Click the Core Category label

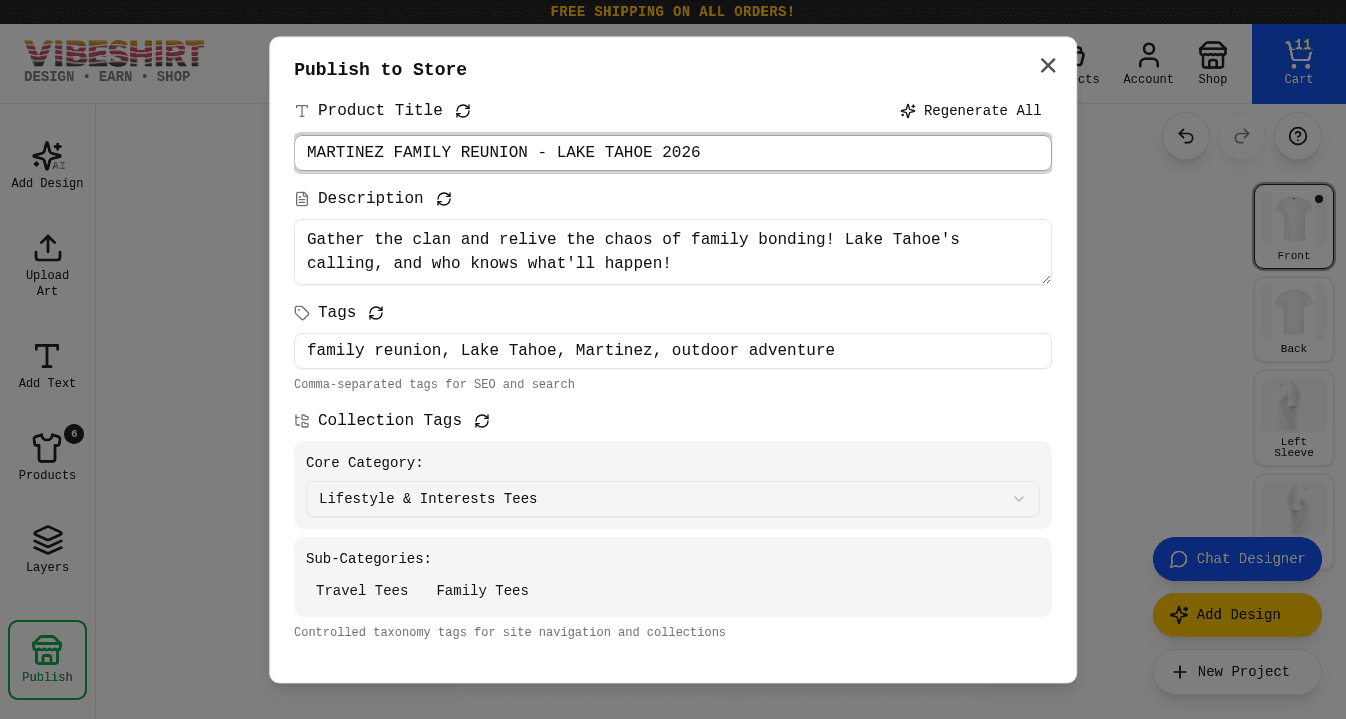365,463
